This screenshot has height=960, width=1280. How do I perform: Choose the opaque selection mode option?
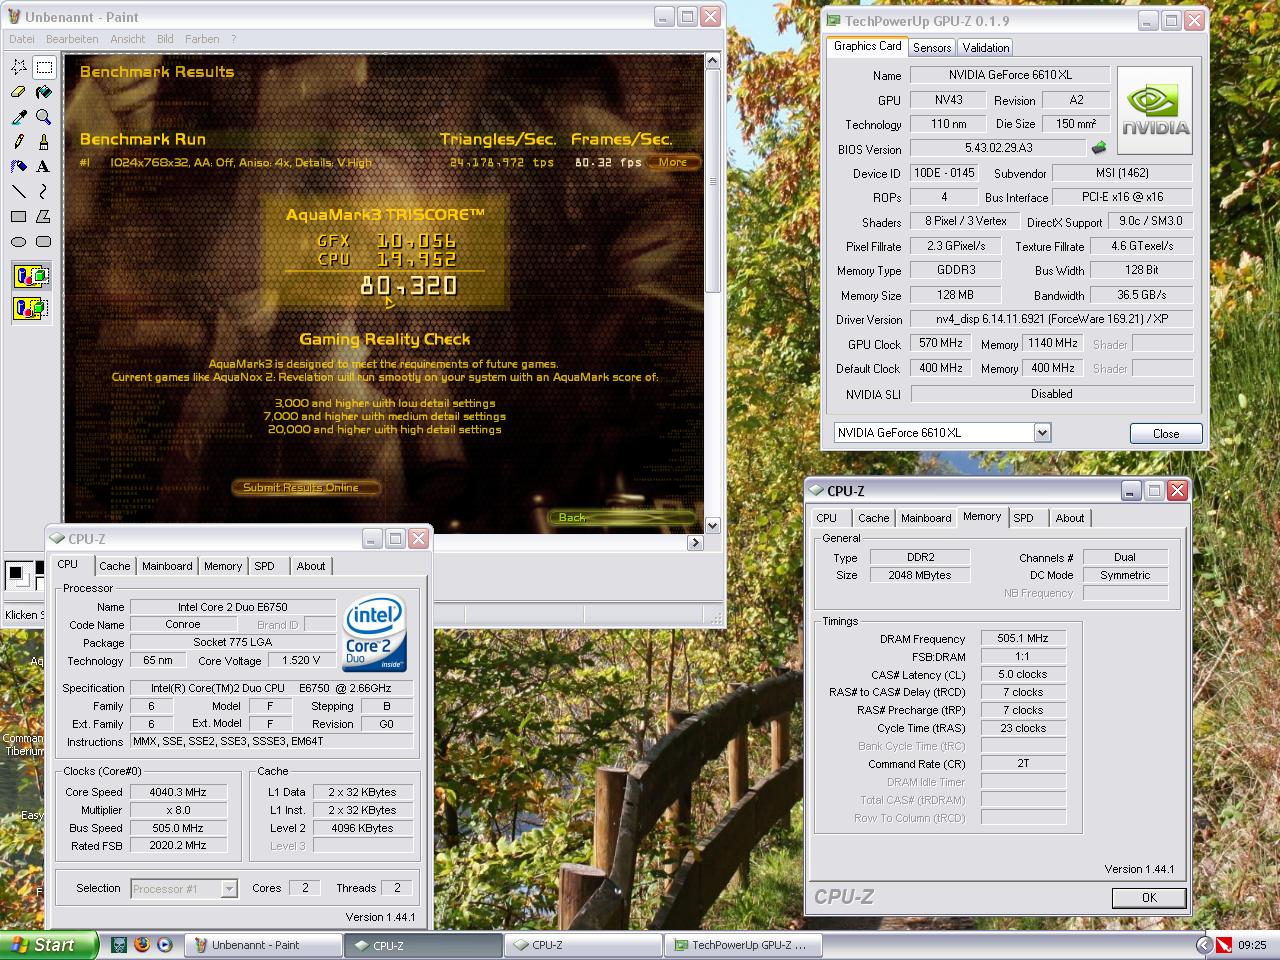point(31,275)
